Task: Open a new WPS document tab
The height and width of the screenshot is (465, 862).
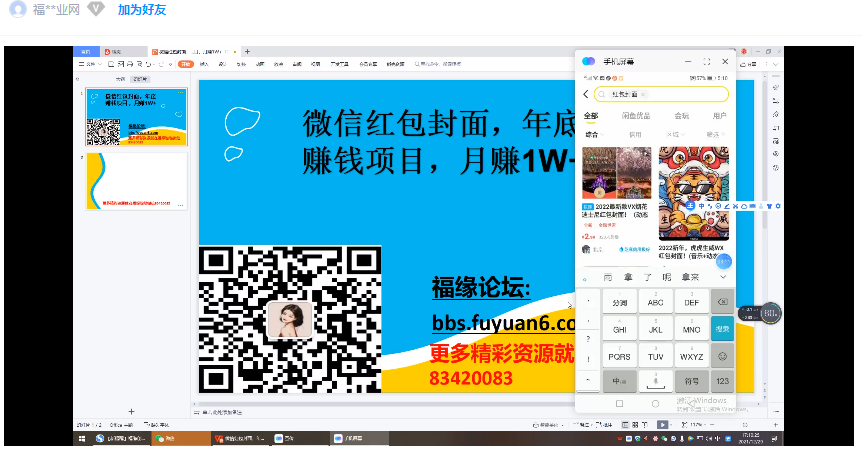Action: (x=247, y=52)
